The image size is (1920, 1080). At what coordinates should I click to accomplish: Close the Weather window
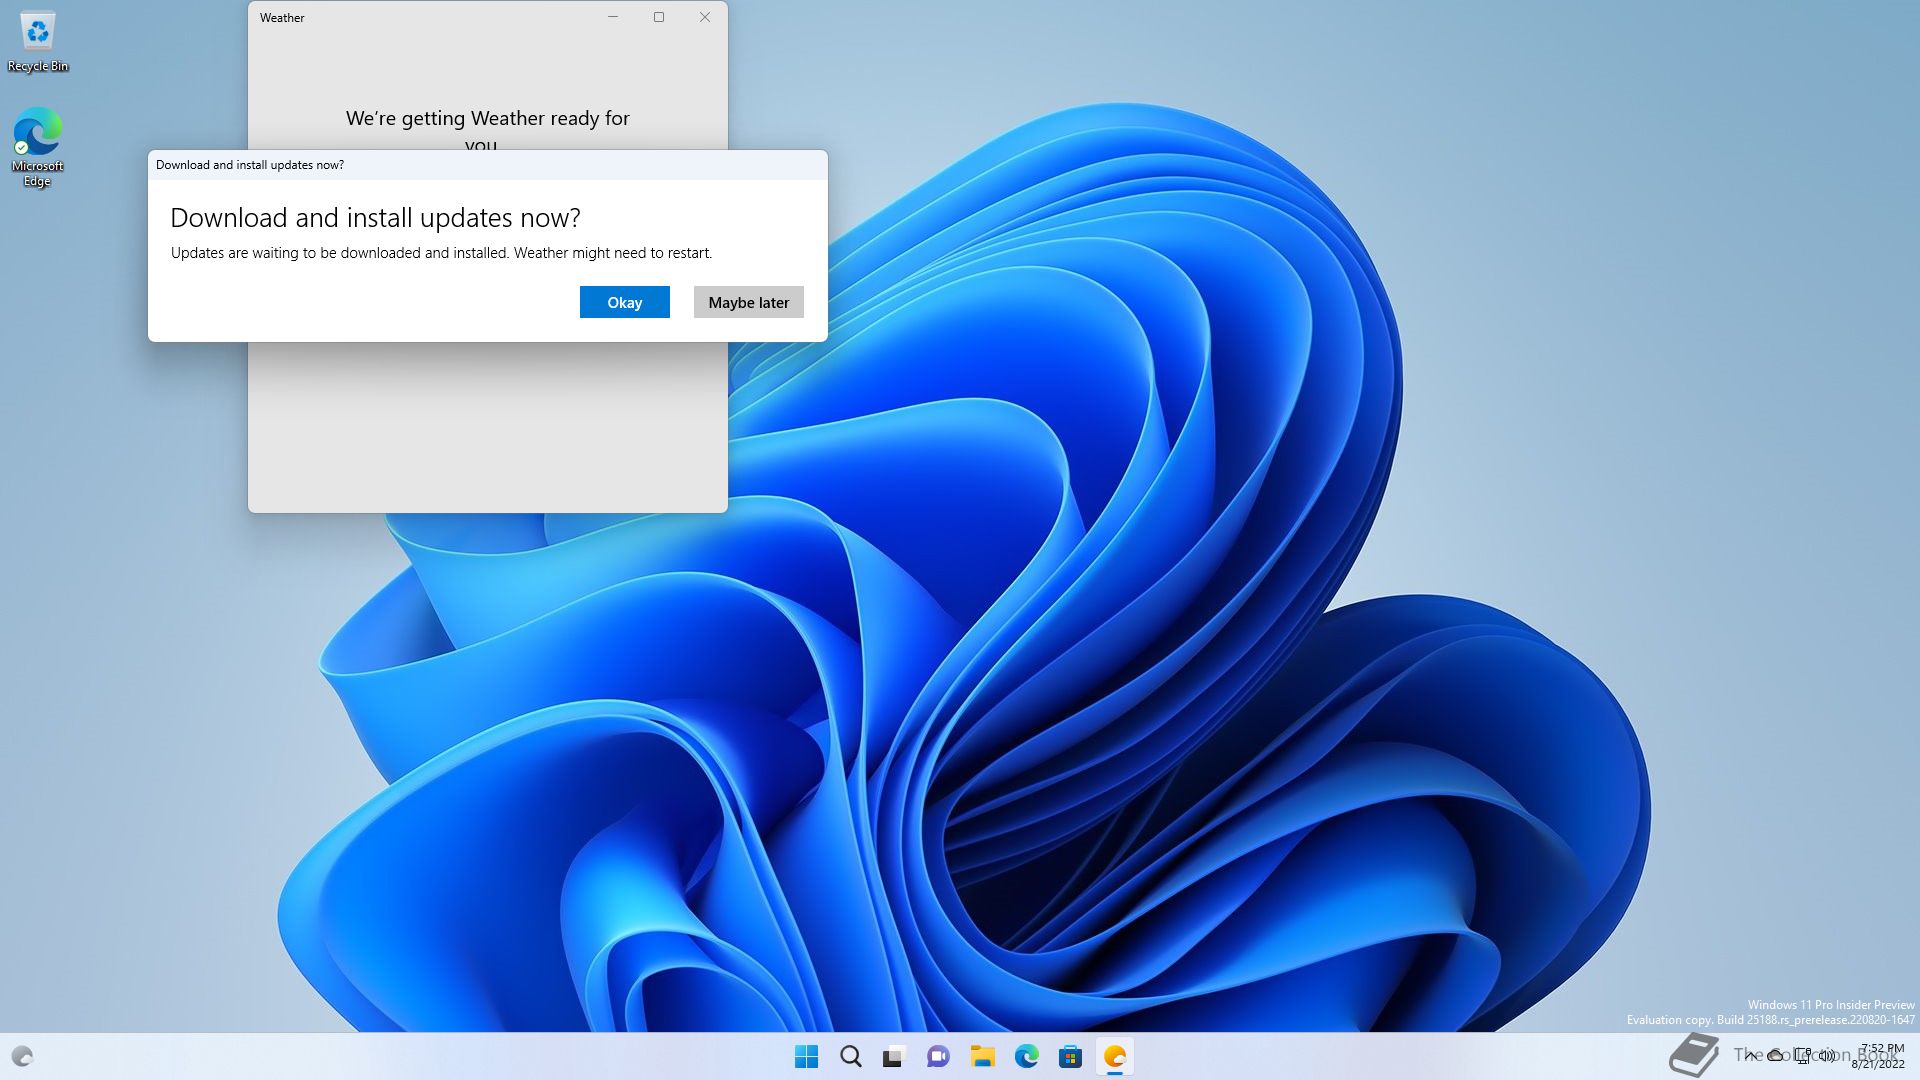pos(705,17)
